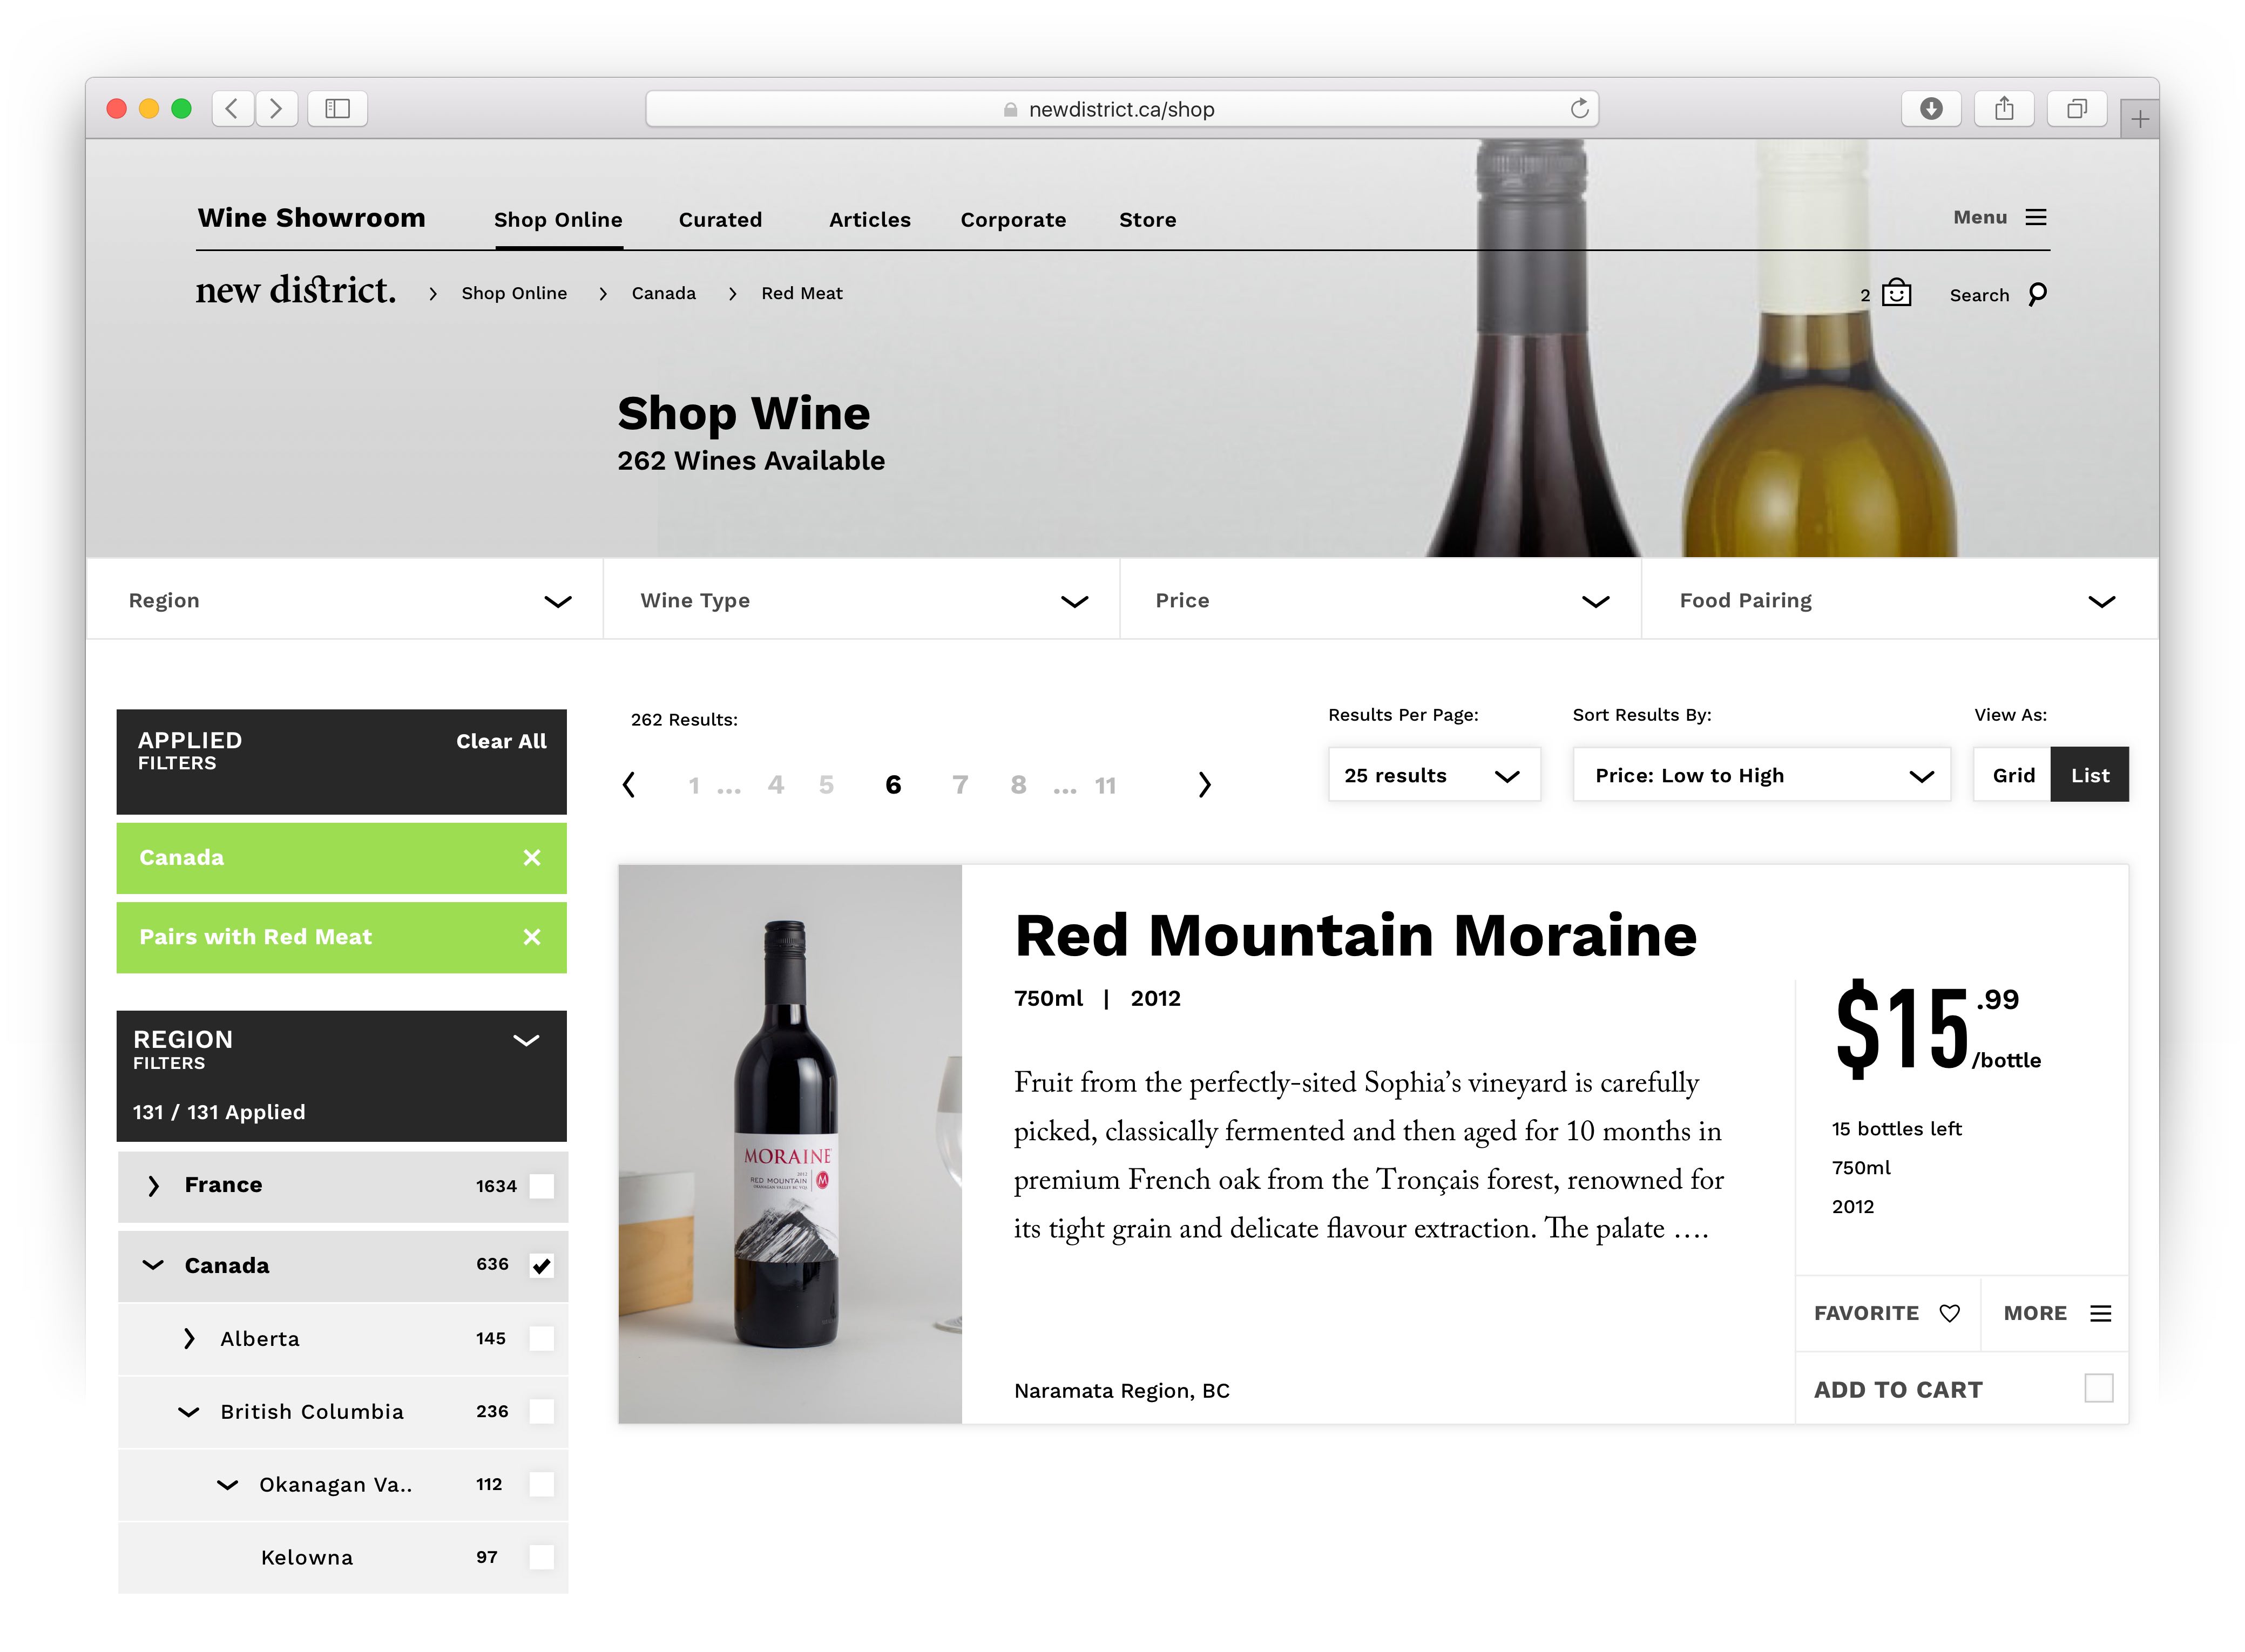Click the Search magnifier icon
2245x1652 pixels.
click(x=2037, y=294)
